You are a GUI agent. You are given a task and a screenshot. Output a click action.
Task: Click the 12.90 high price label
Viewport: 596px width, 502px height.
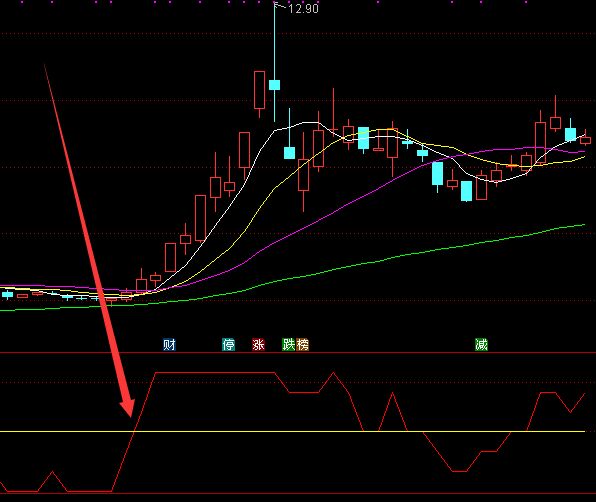click(x=303, y=9)
